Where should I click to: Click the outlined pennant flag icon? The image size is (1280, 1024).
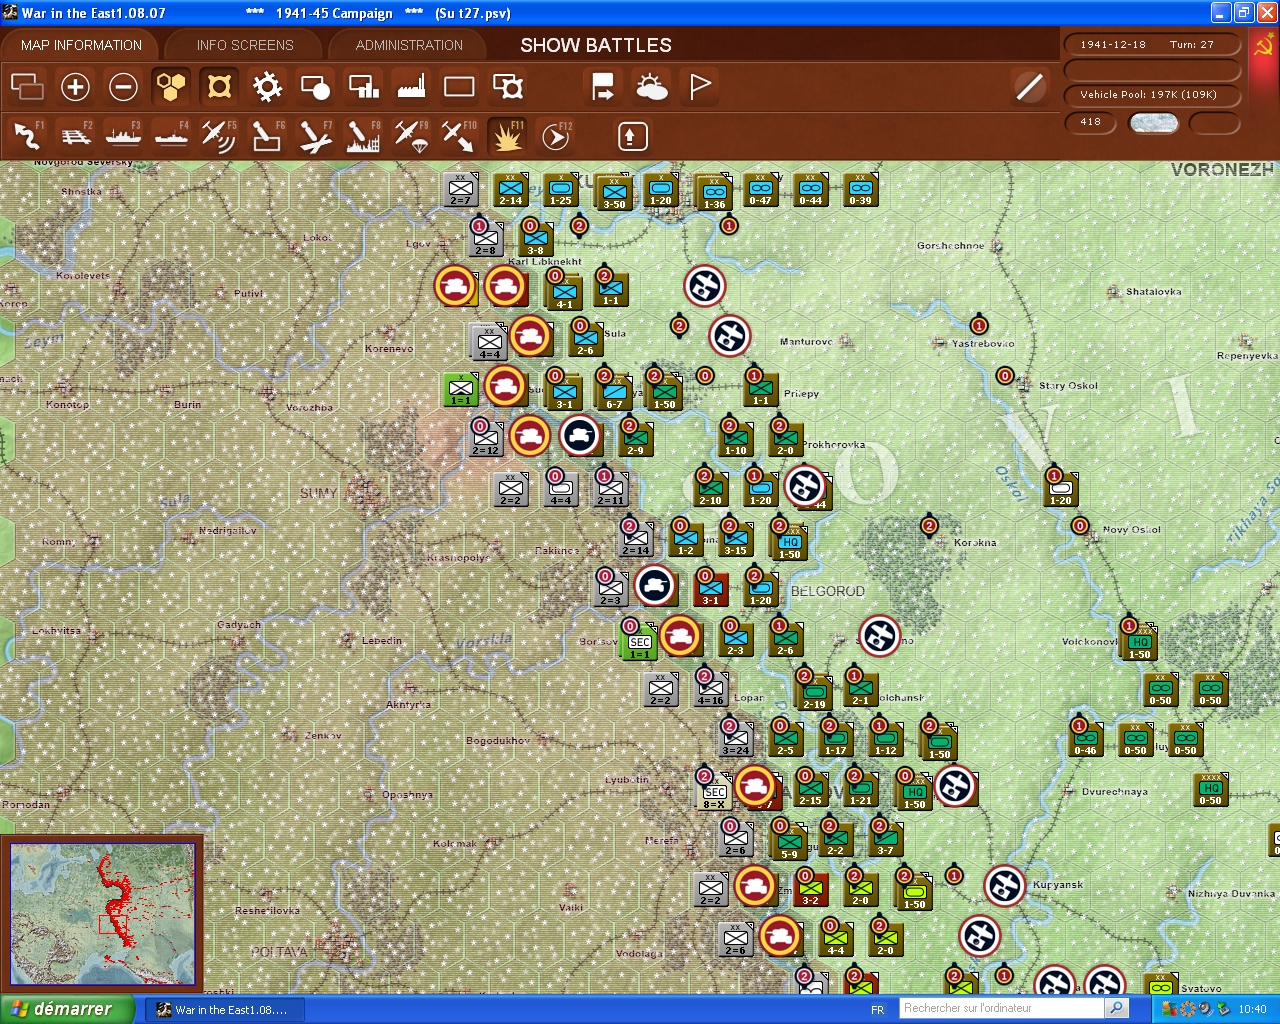coord(700,87)
